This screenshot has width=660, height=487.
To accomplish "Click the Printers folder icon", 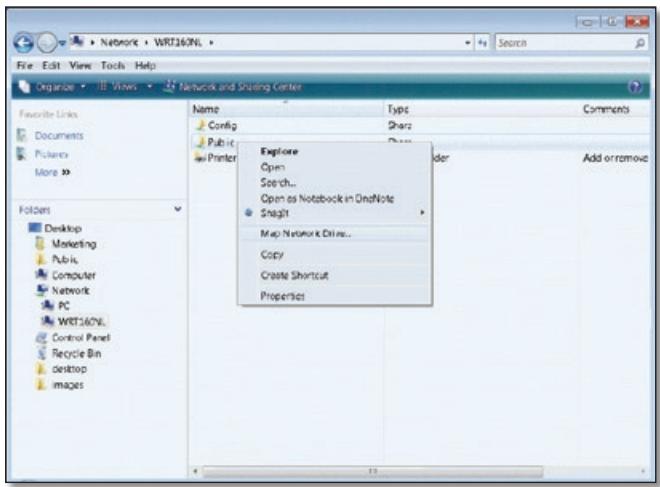I will [x=200, y=157].
